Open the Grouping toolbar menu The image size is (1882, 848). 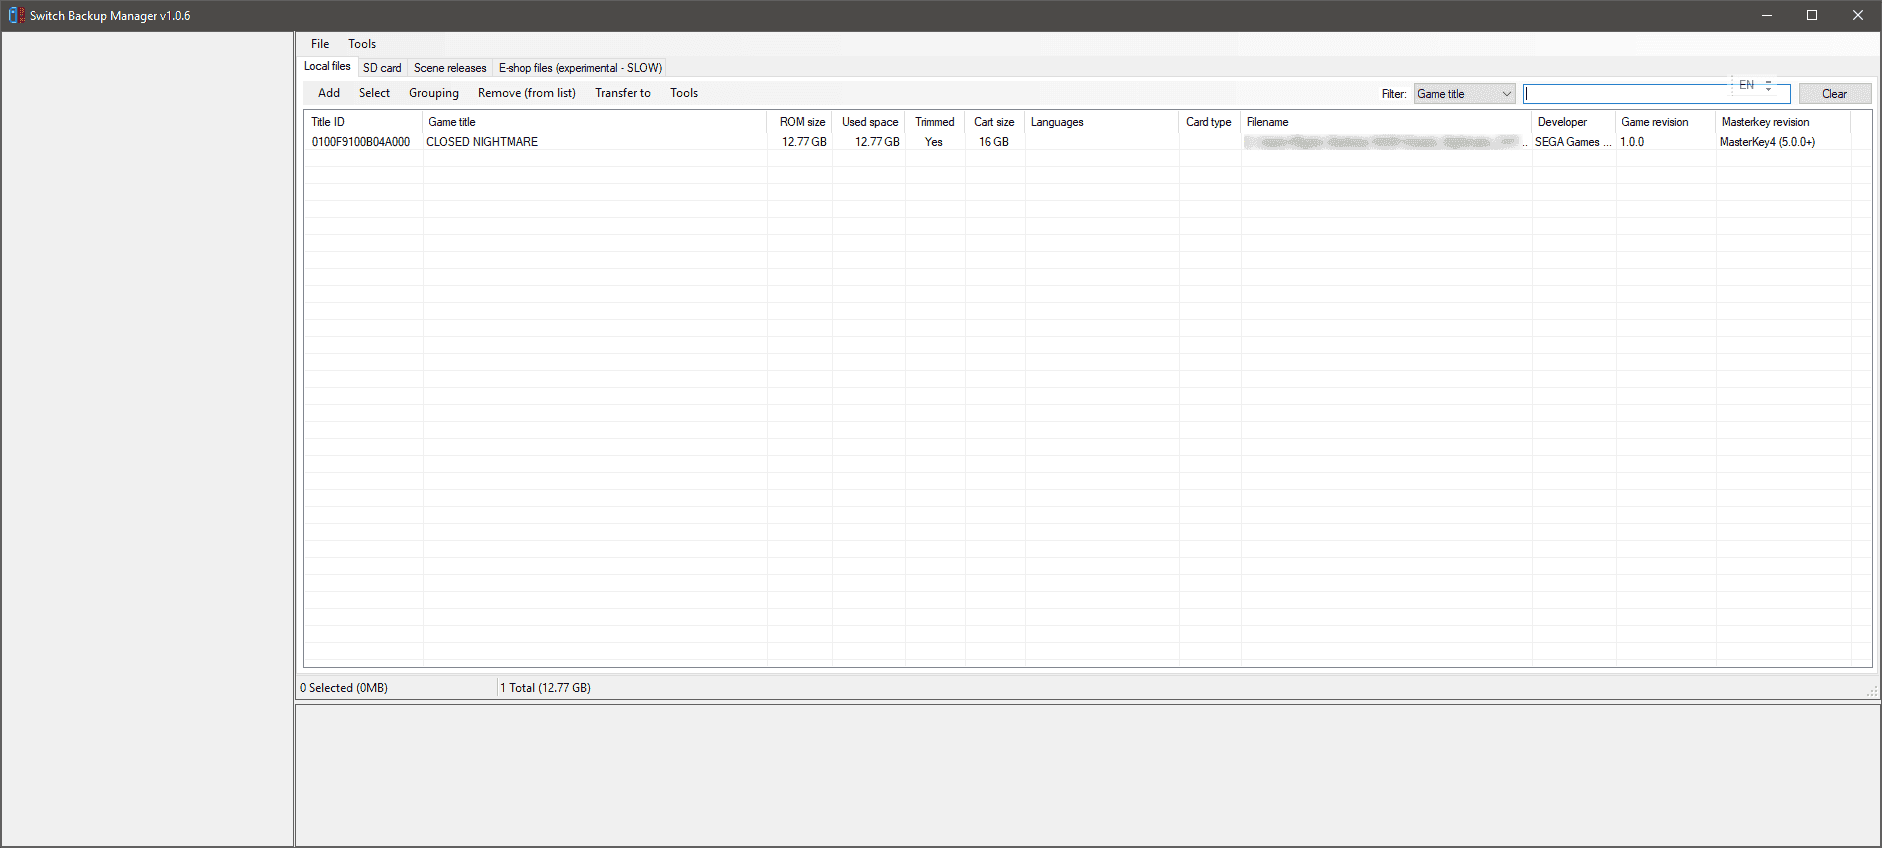(434, 93)
